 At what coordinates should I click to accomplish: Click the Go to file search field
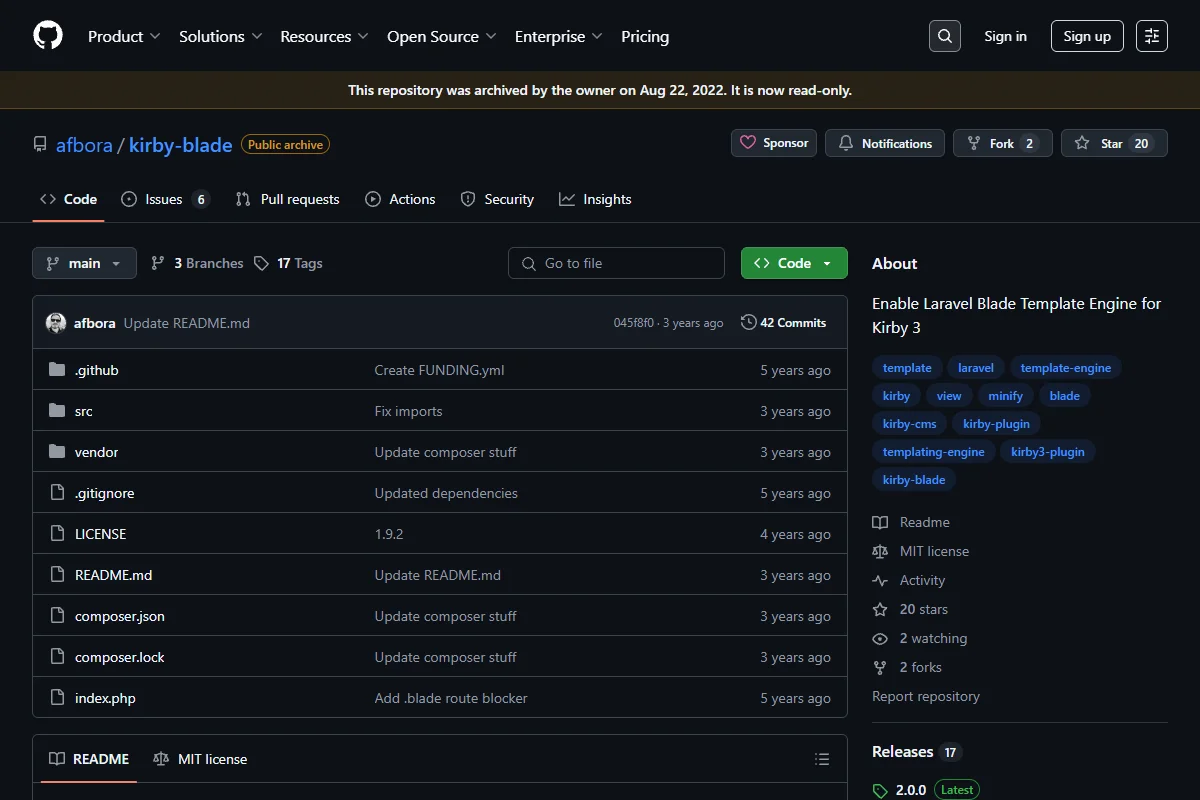[616, 263]
